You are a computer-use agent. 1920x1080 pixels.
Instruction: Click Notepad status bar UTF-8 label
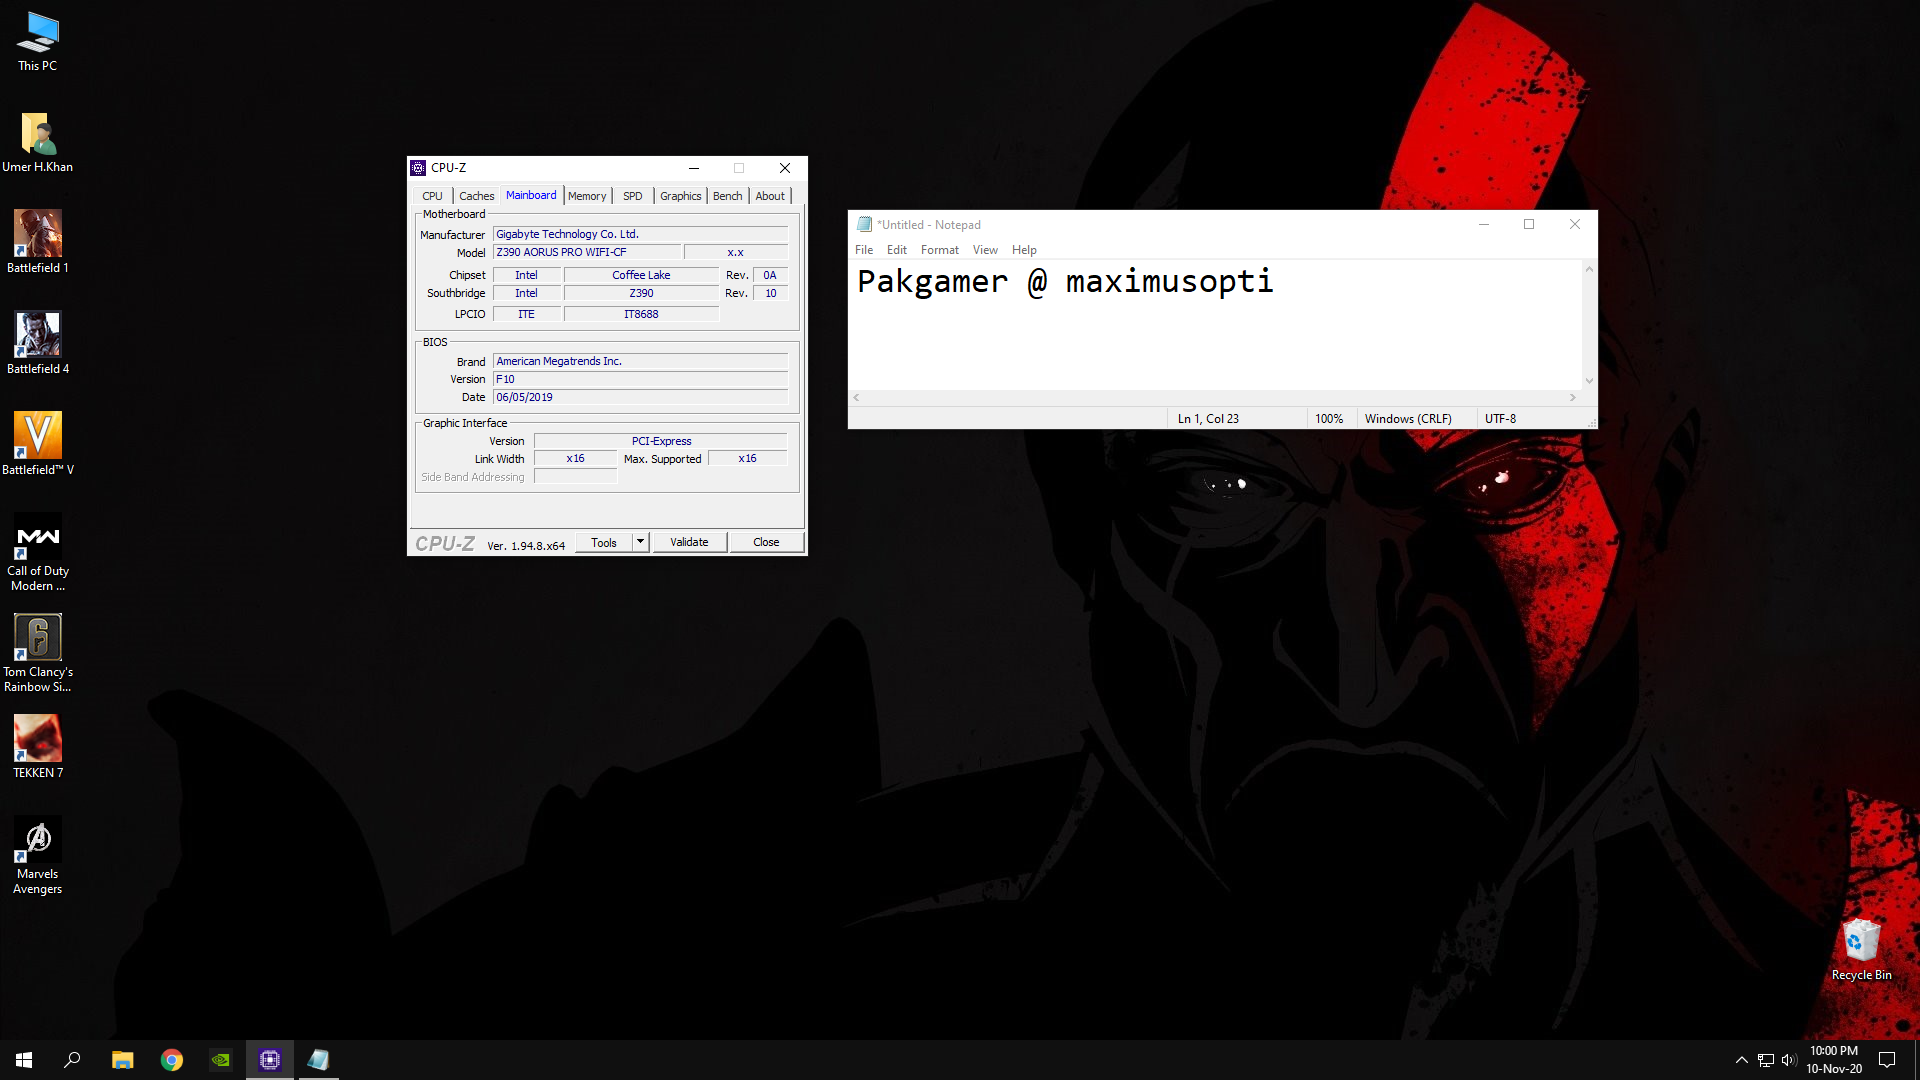click(1500, 419)
